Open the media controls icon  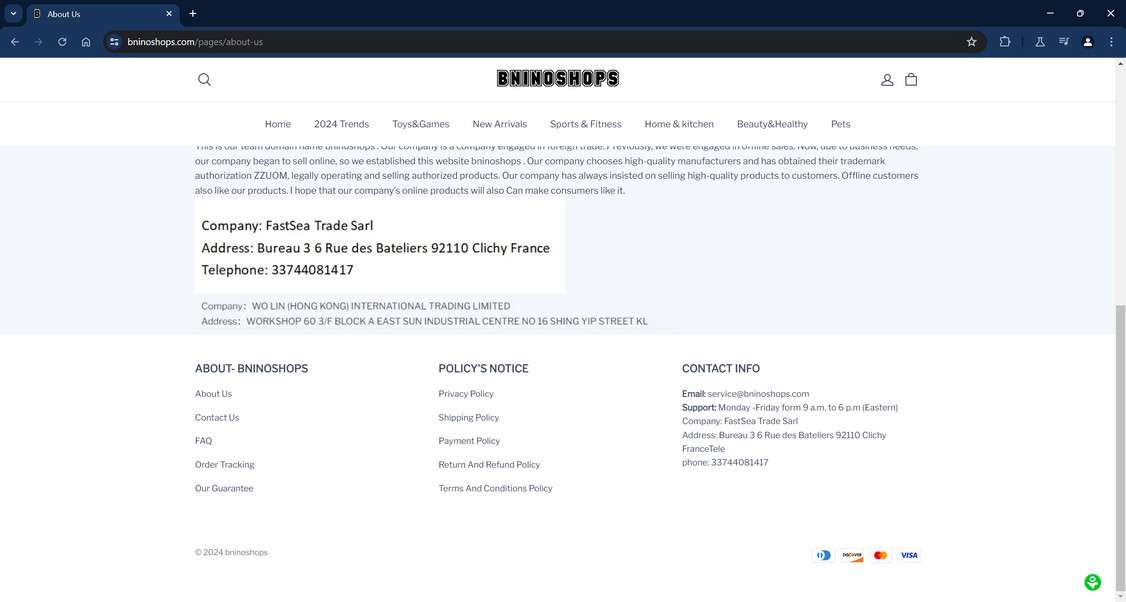tap(1064, 42)
